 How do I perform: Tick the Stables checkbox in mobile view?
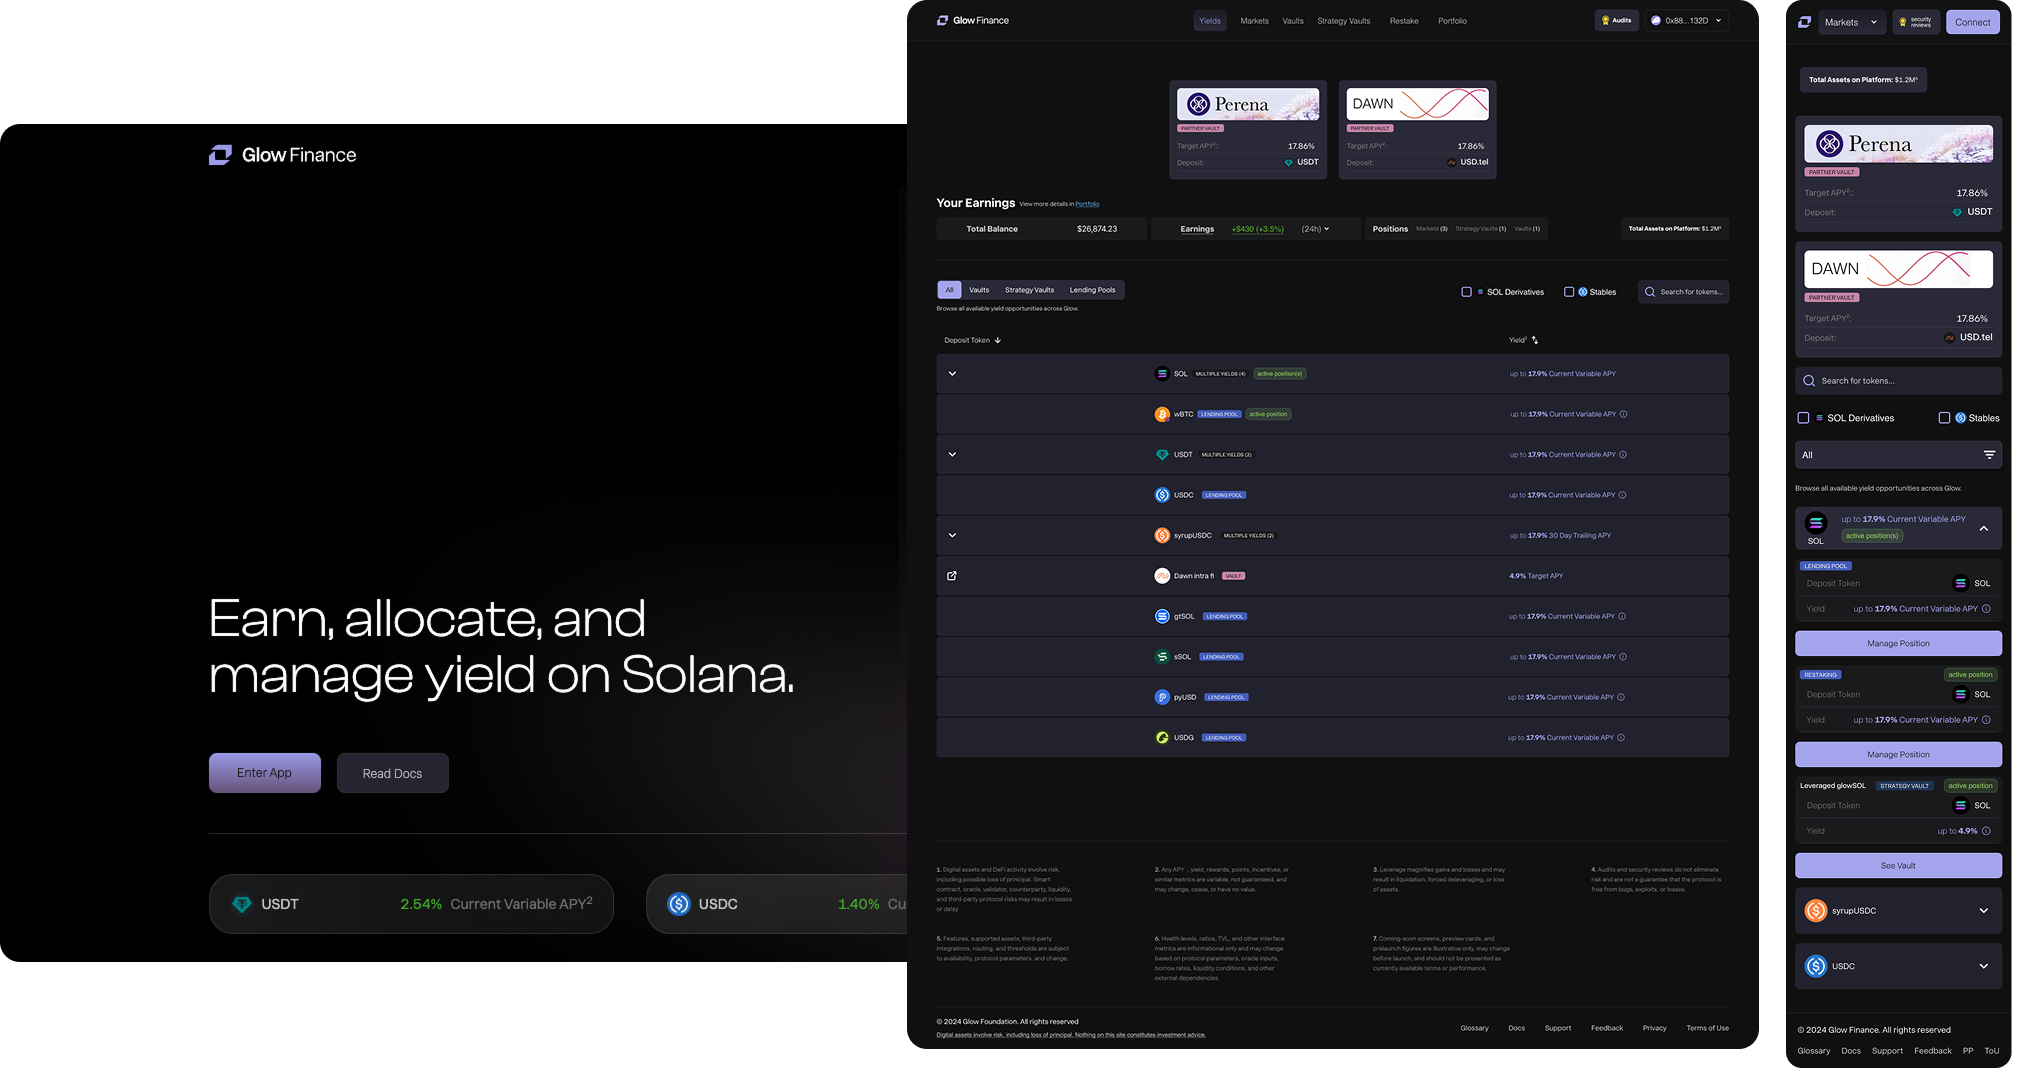tap(1944, 418)
